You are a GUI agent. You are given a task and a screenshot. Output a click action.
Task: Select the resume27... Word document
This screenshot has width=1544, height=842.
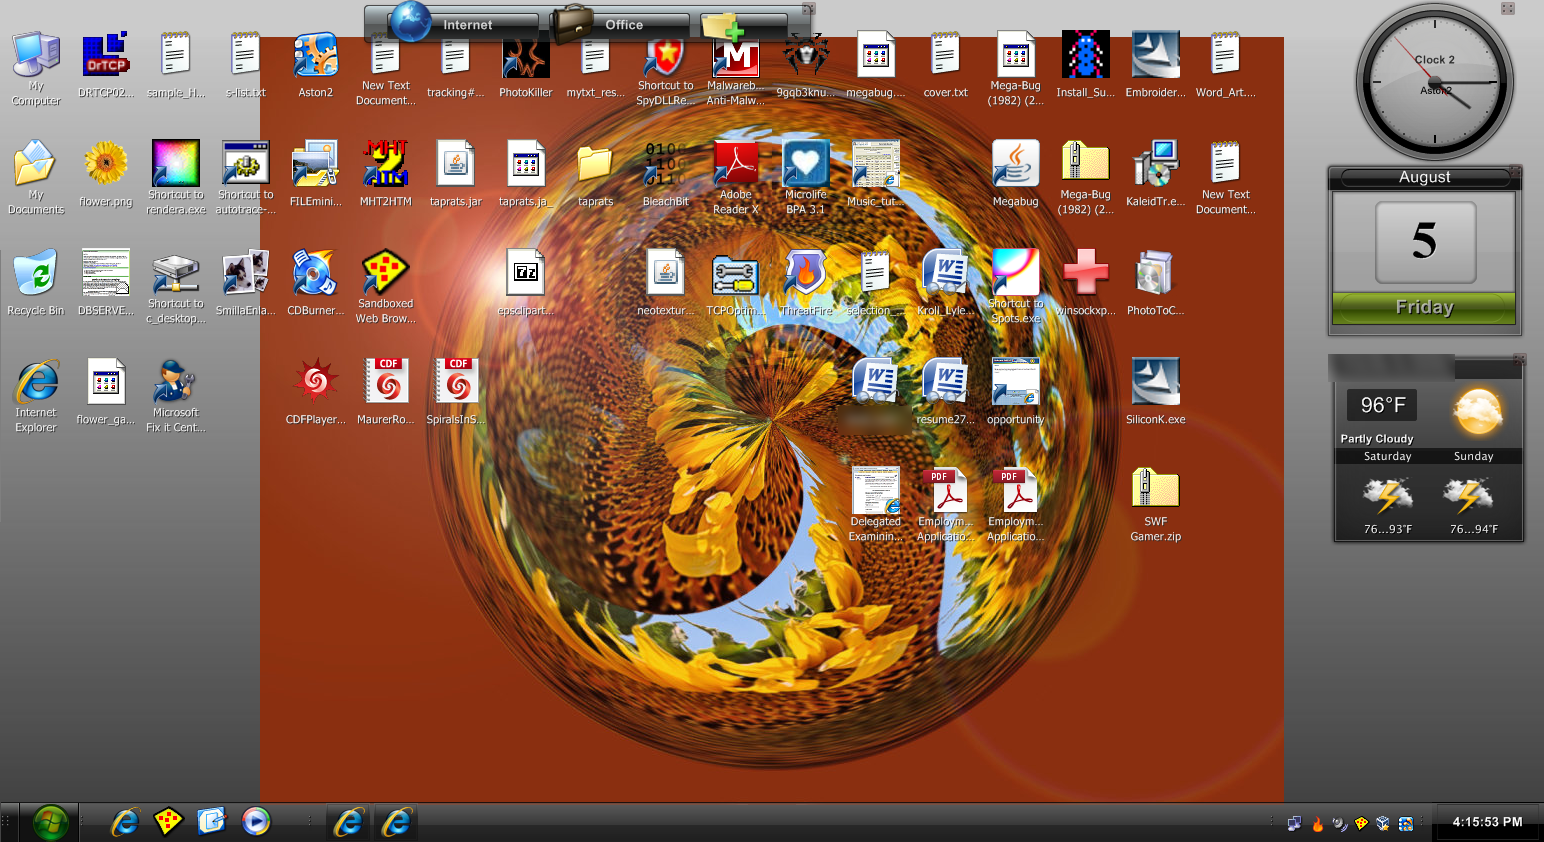(946, 391)
